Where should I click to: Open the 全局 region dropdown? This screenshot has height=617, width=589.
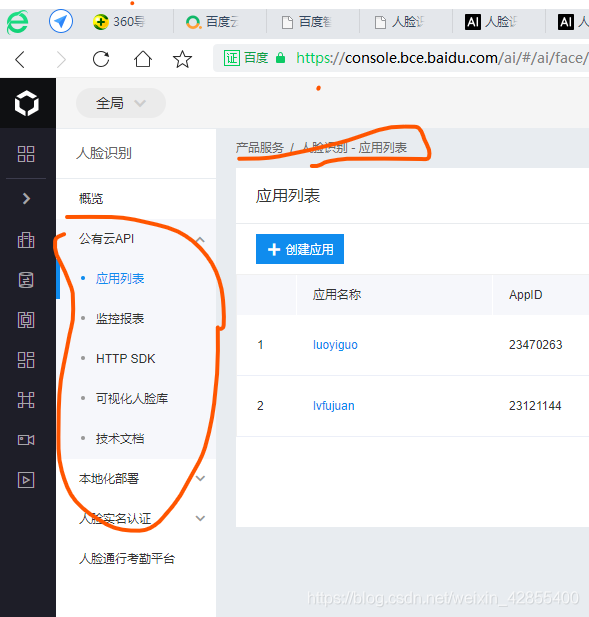click(x=121, y=103)
